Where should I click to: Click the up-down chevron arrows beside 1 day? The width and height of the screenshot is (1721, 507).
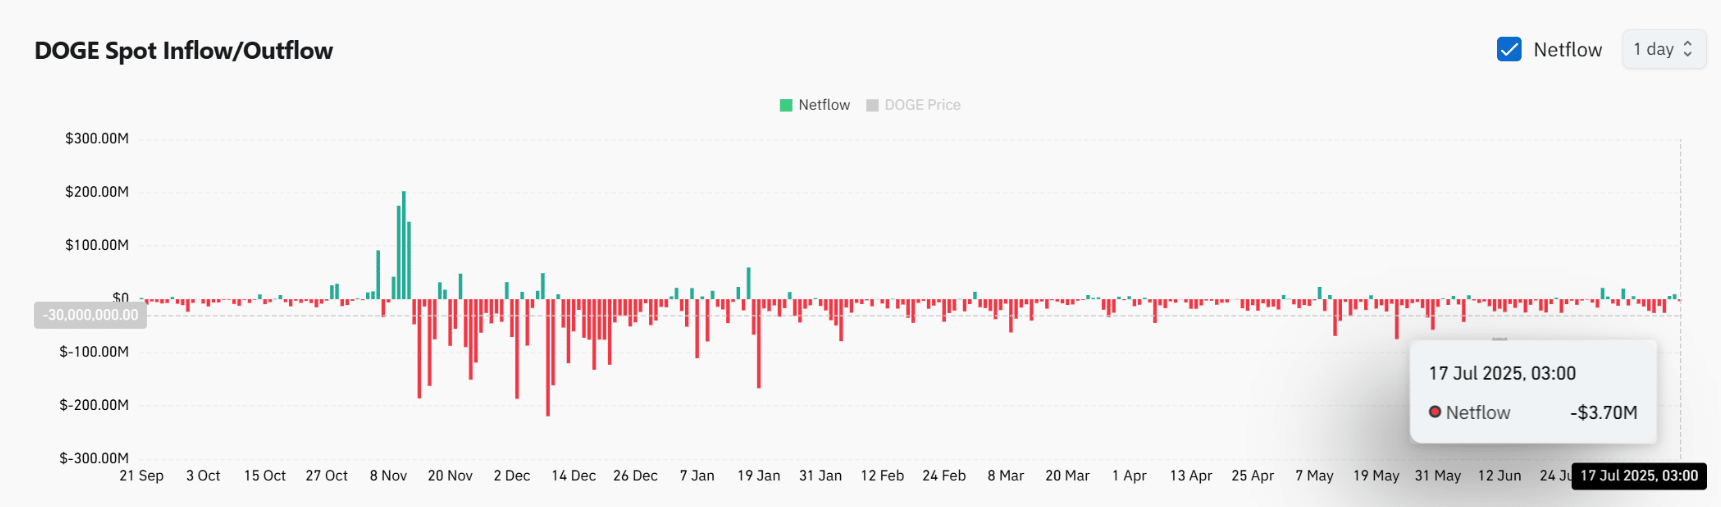1688,49
